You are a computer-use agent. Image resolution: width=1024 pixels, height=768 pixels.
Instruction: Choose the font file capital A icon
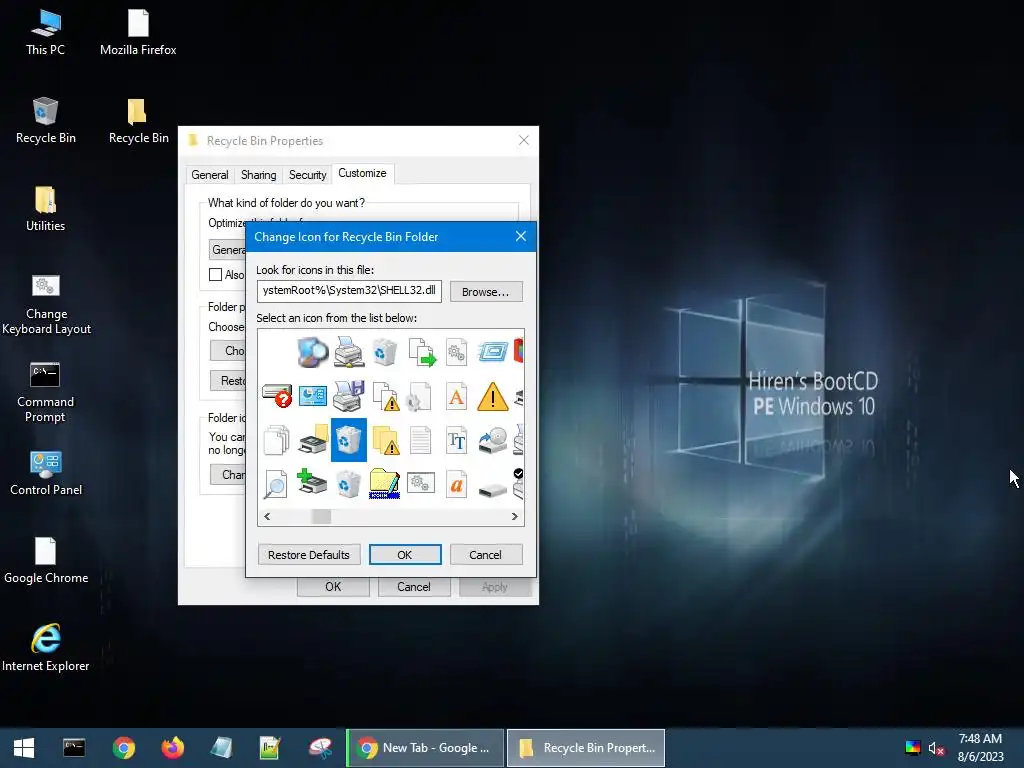(456, 396)
